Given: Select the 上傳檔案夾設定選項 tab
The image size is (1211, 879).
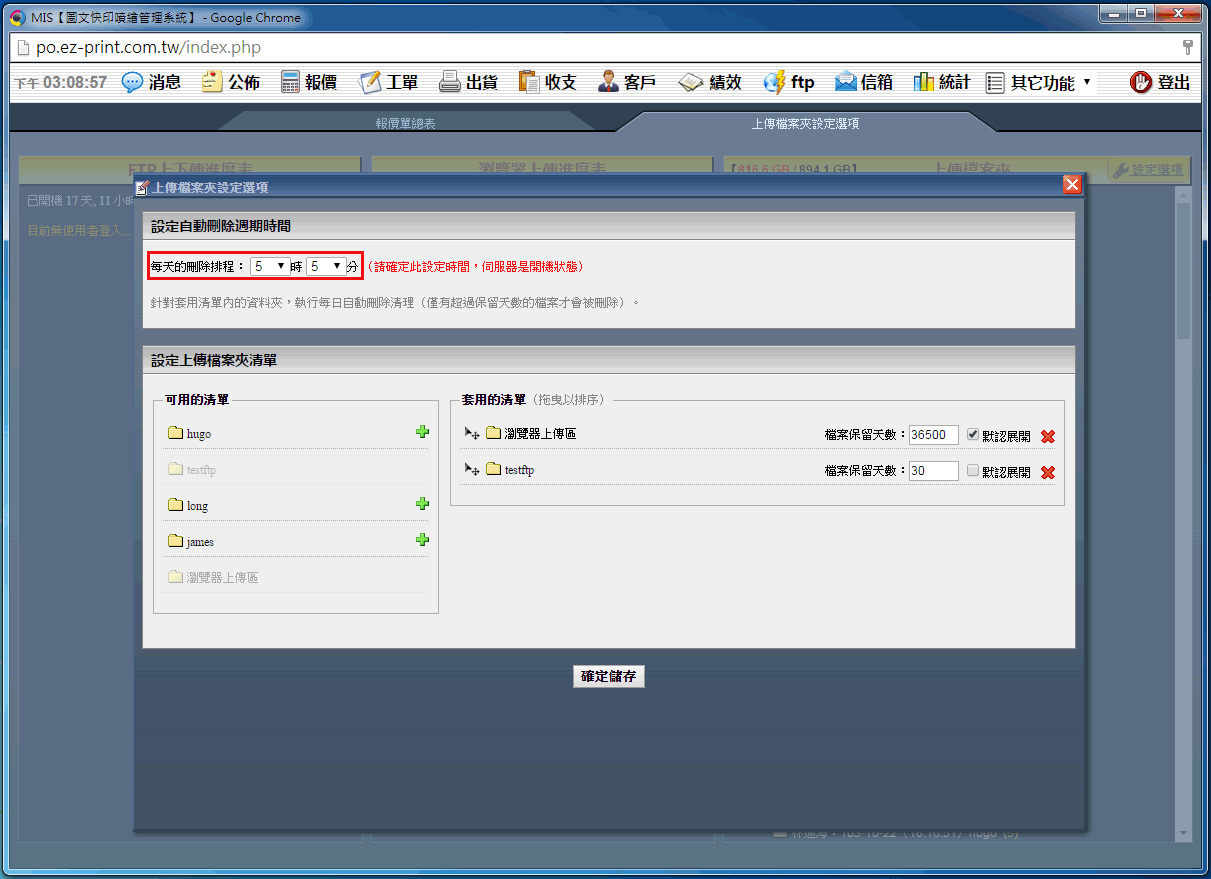Looking at the screenshot, I should coord(805,123).
